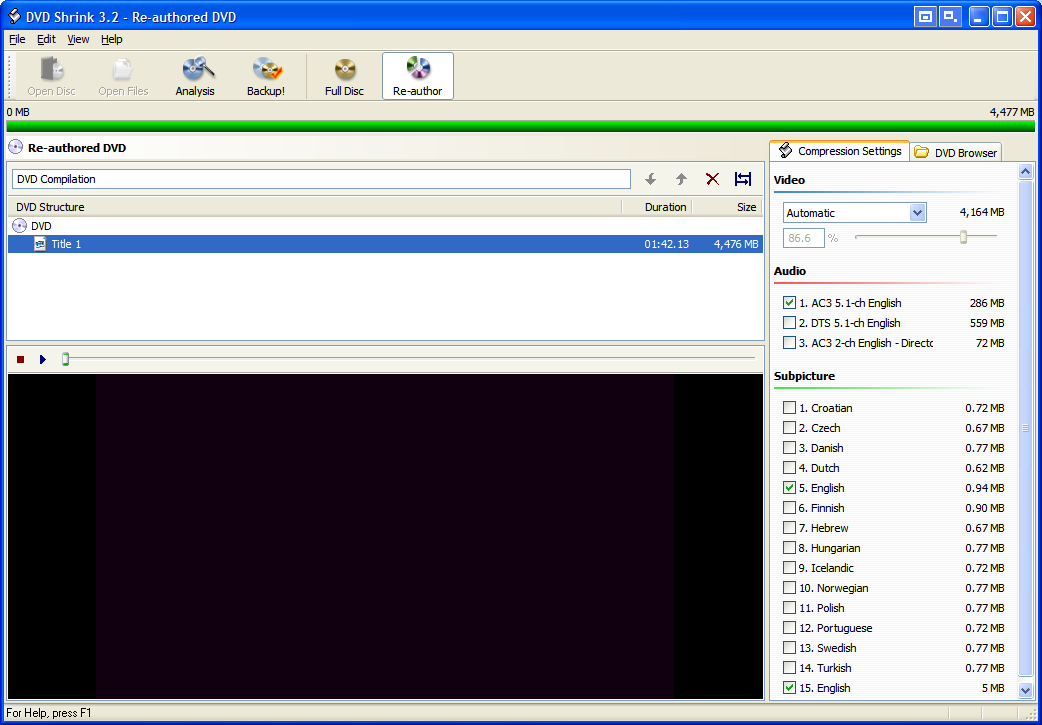Click the Analysis toolbar icon
The image size is (1042, 725).
coord(195,77)
